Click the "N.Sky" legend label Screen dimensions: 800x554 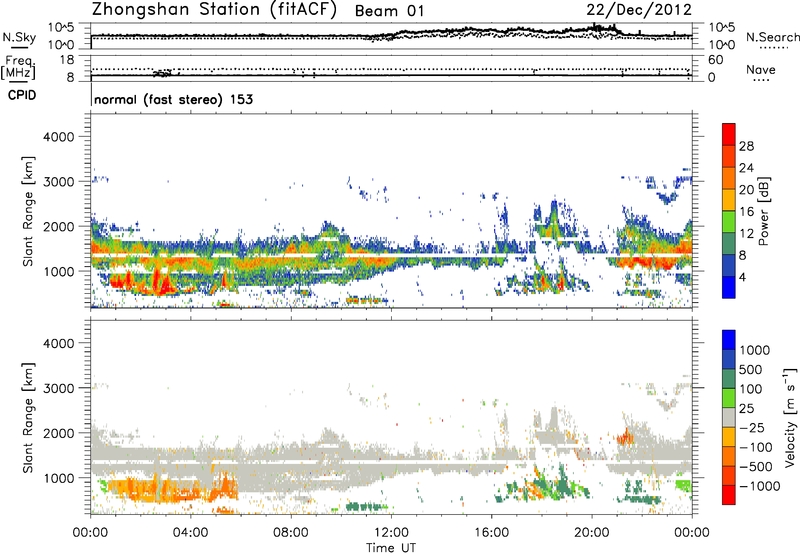point(19,37)
